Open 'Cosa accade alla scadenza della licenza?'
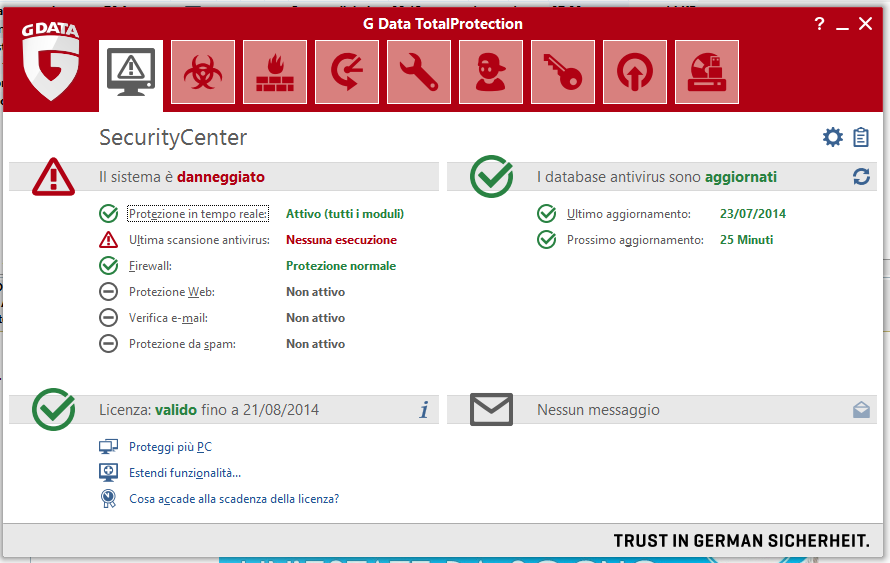Image resolution: width=890 pixels, height=563 pixels. pos(234,499)
